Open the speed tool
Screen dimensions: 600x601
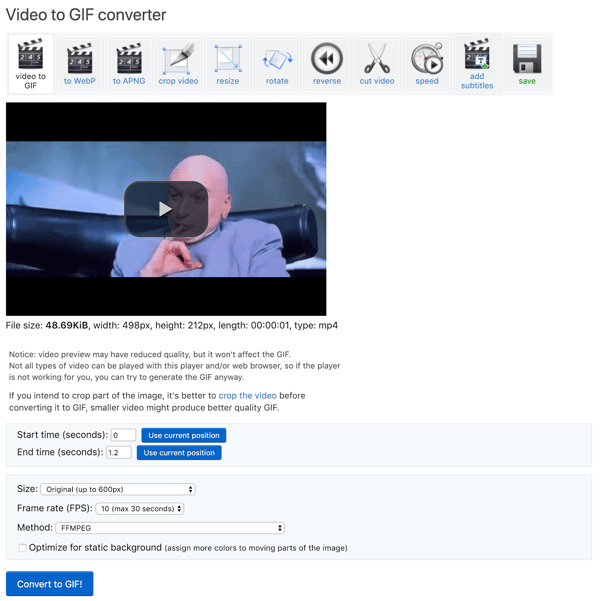tap(427, 64)
